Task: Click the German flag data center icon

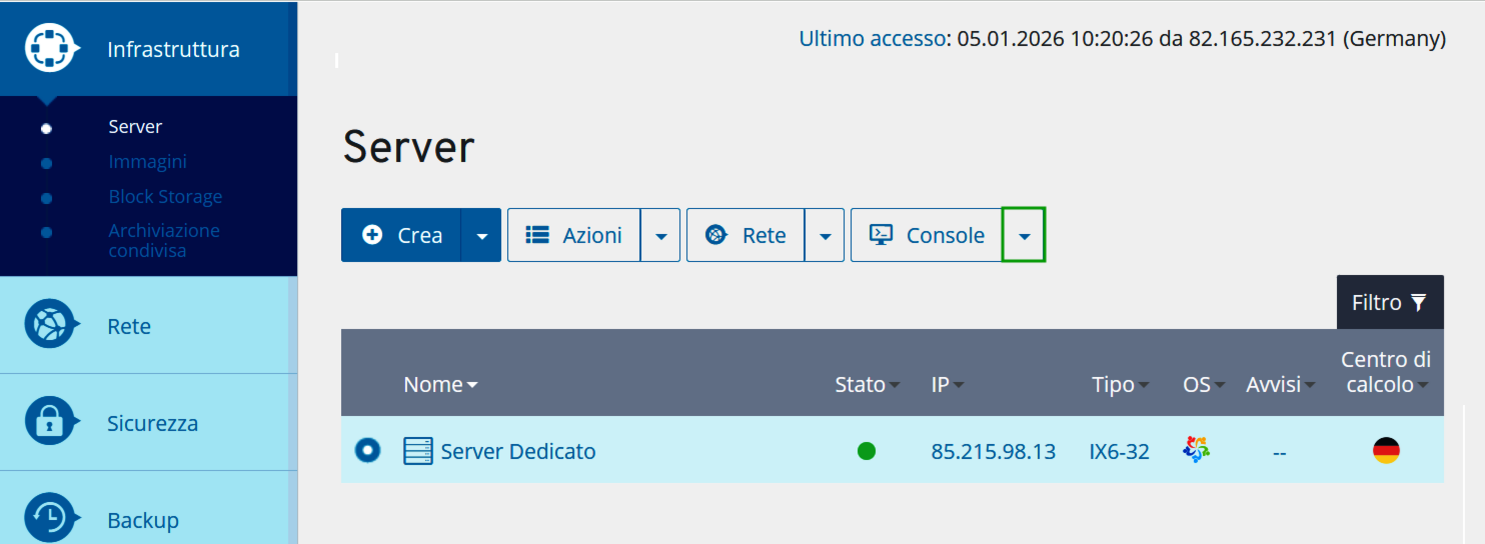Action: tap(1386, 451)
